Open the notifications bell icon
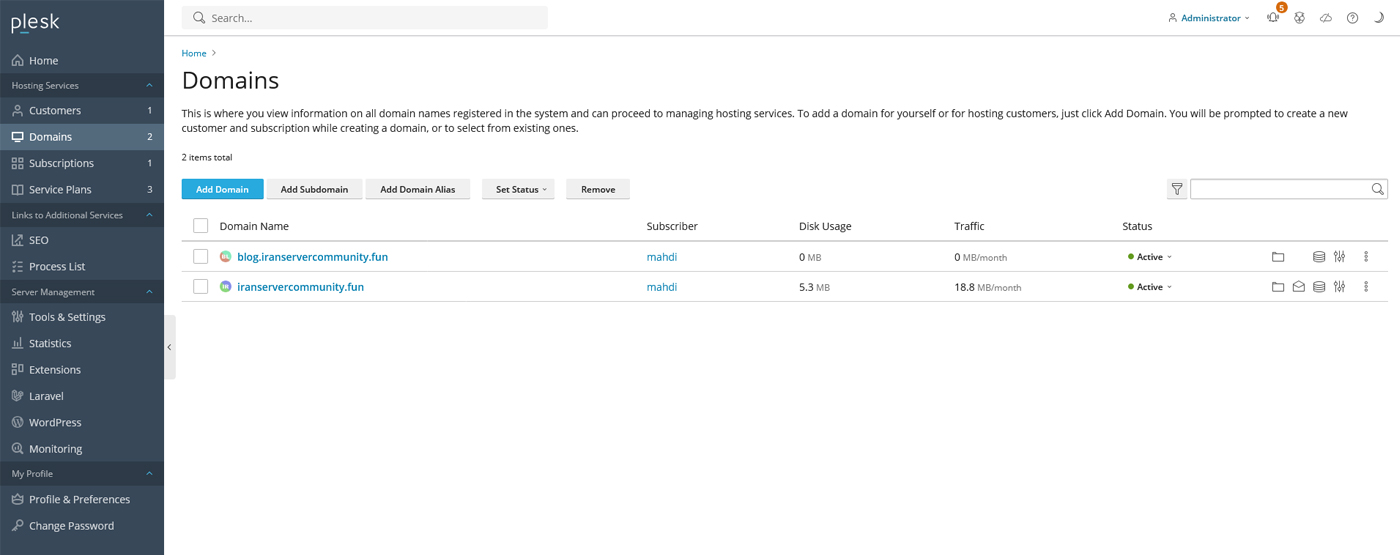 point(1272,18)
